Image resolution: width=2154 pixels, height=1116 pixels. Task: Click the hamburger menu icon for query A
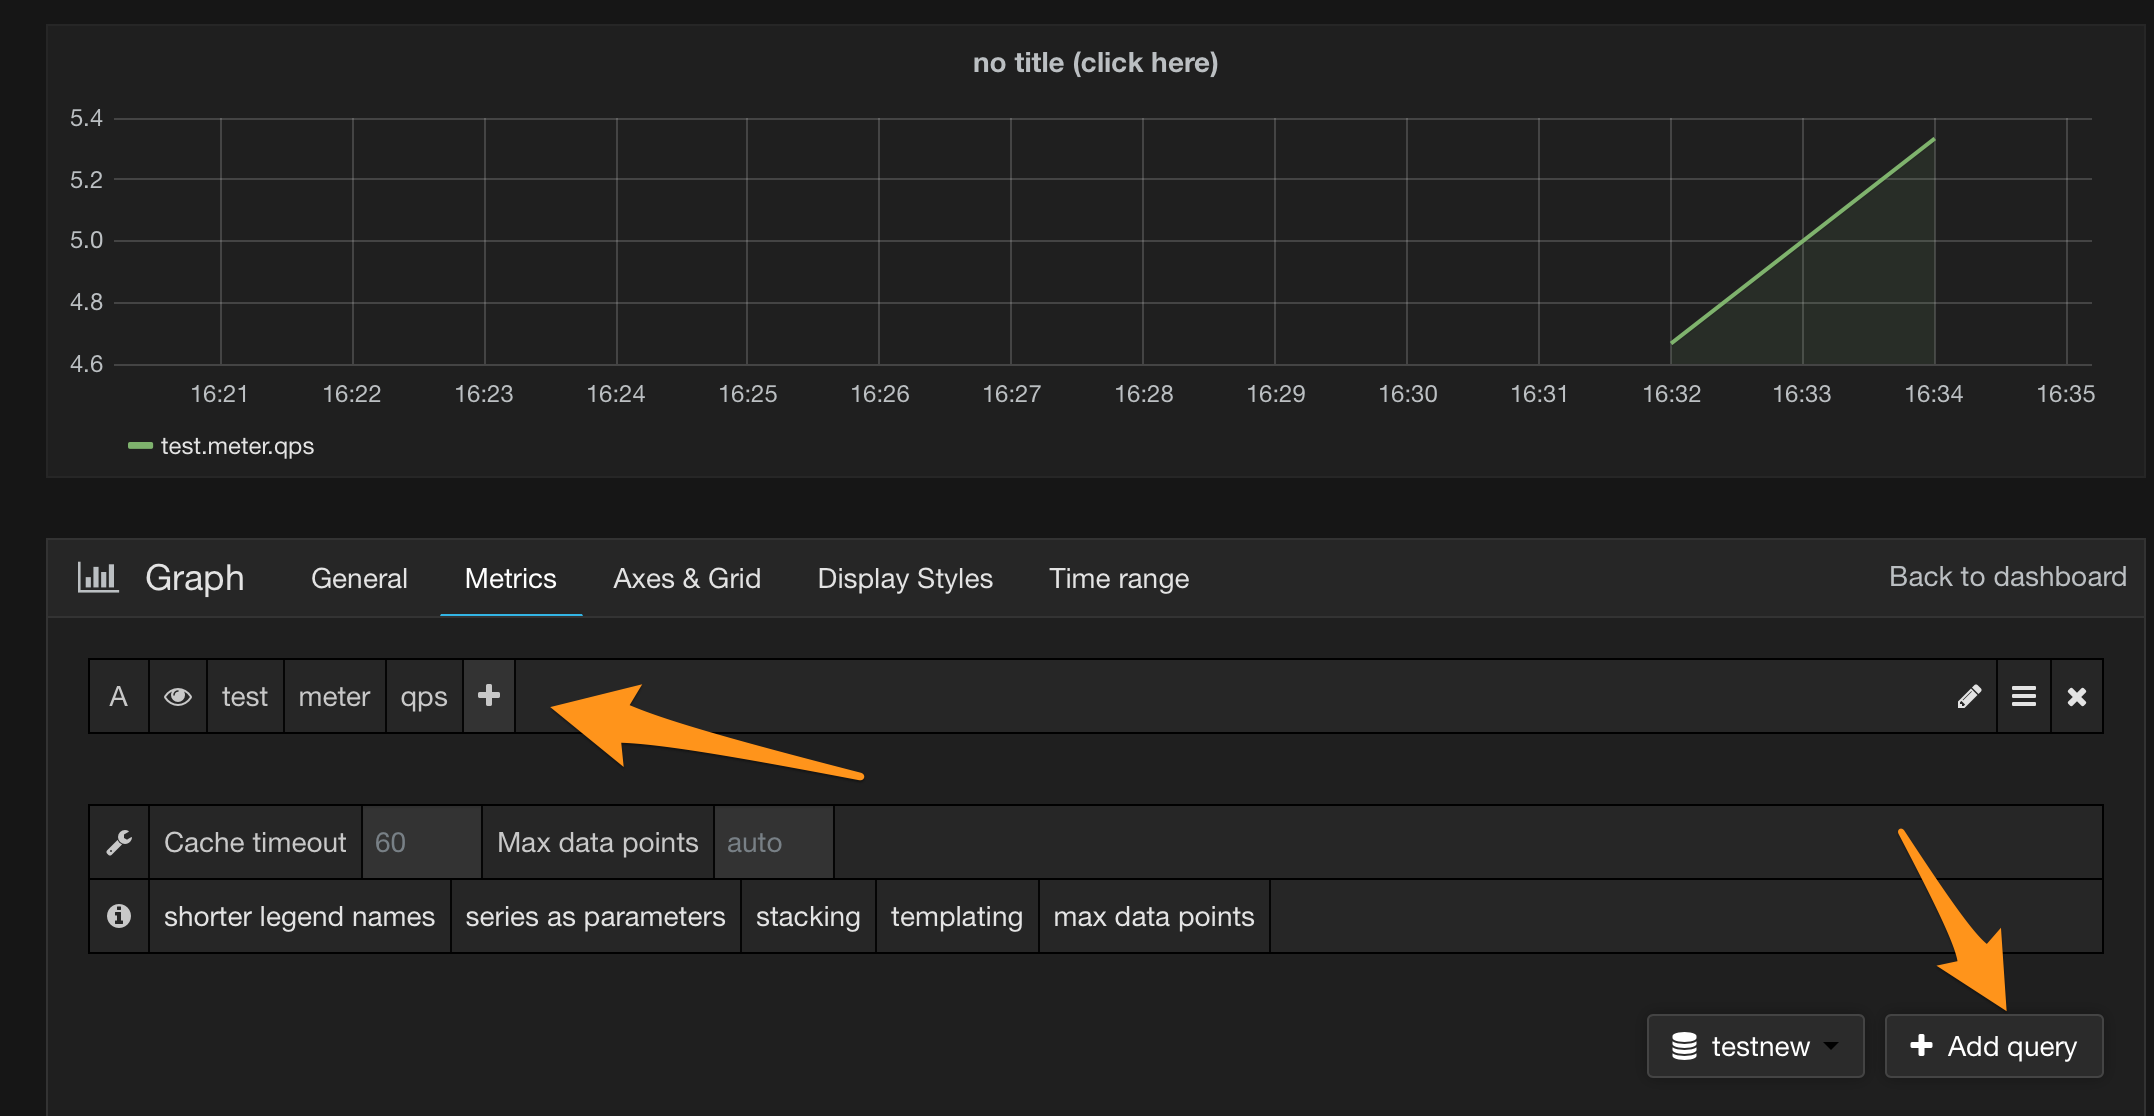[x=2023, y=696]
